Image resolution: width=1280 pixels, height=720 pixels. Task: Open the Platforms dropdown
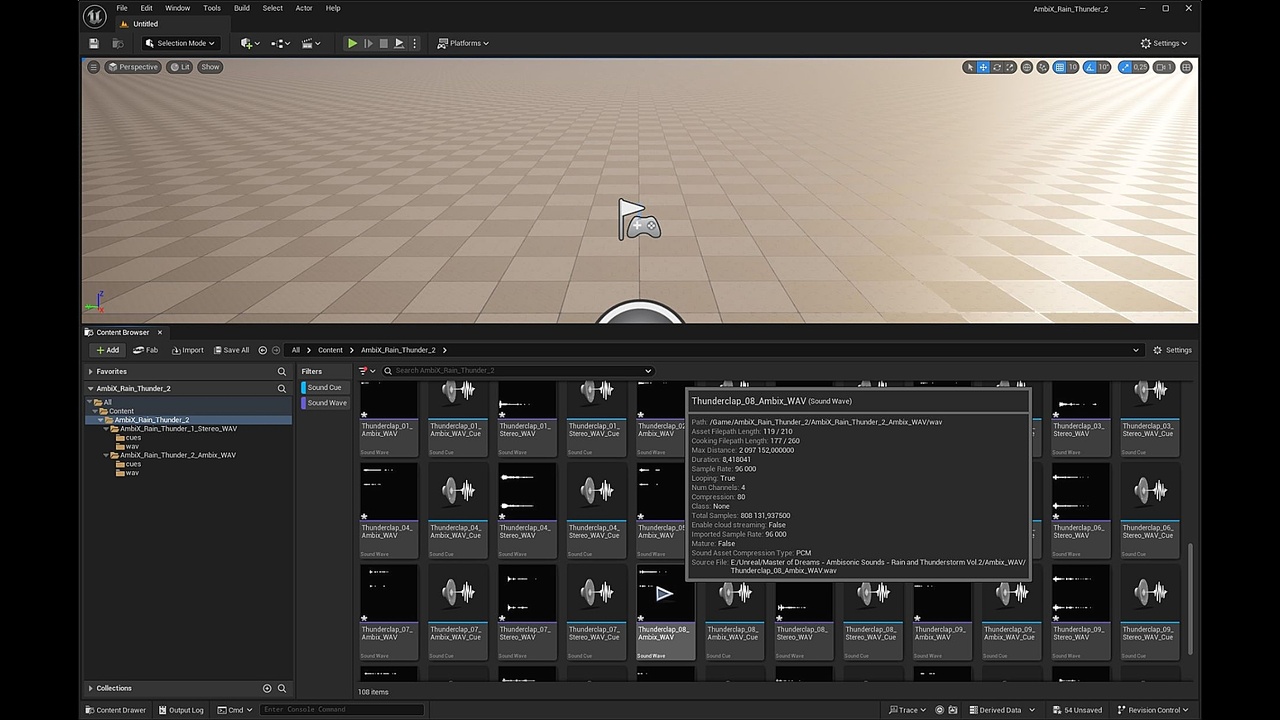click(465, 43)
